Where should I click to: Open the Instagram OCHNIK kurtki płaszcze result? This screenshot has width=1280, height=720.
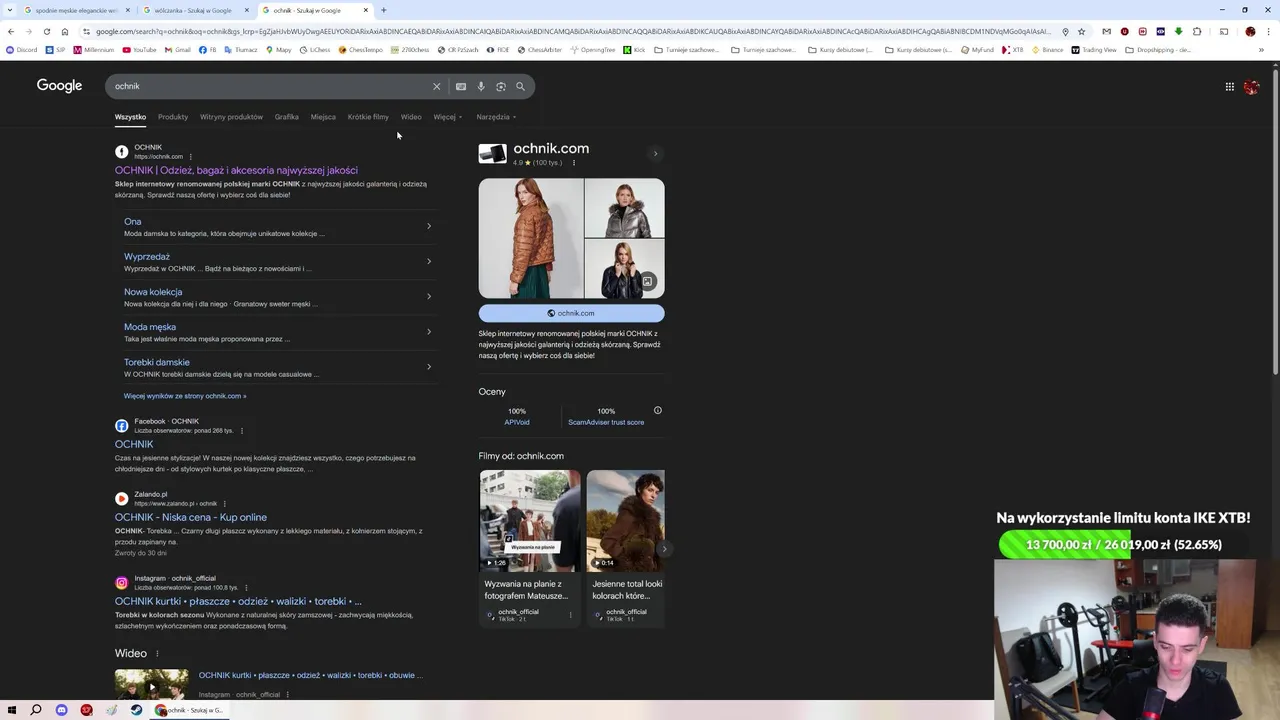tap(238, 601)
